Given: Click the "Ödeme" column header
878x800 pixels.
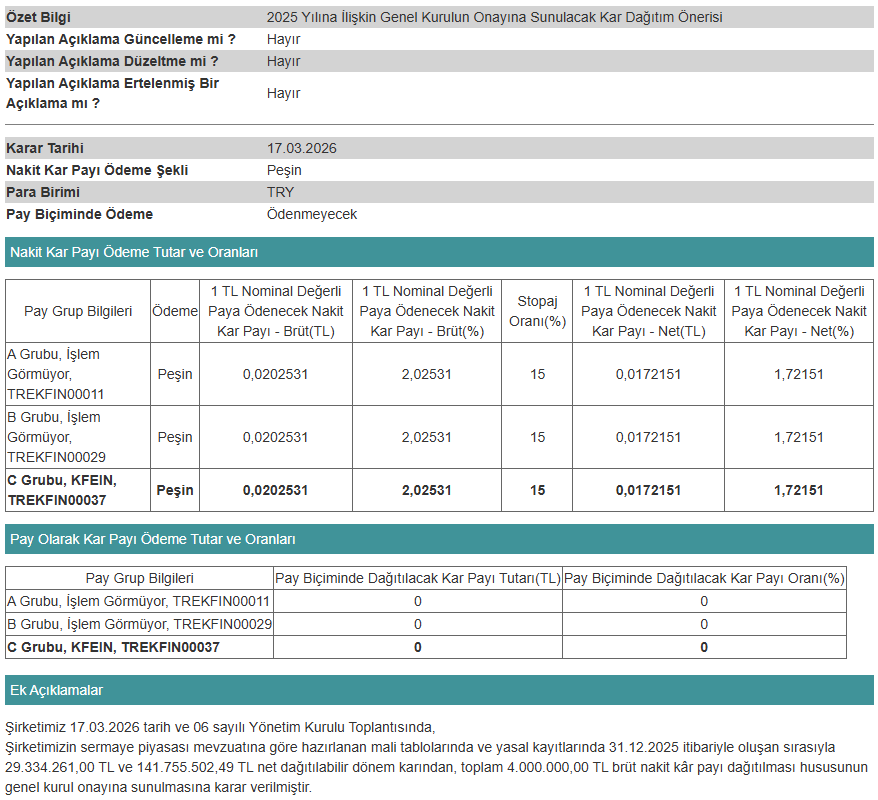Looking at the screenshot, I should 175,311.
